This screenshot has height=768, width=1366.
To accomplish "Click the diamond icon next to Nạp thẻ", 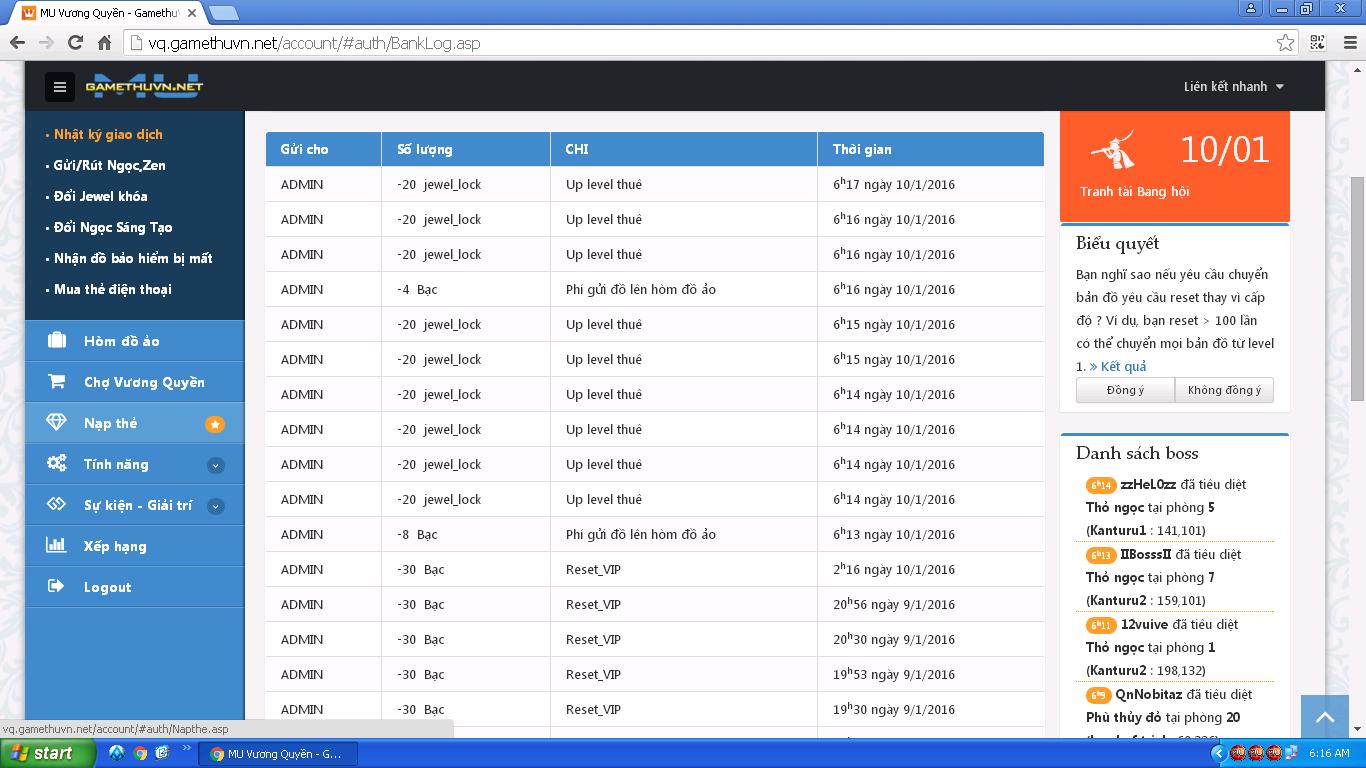I will pyautogui.click(x=57, y=423).
